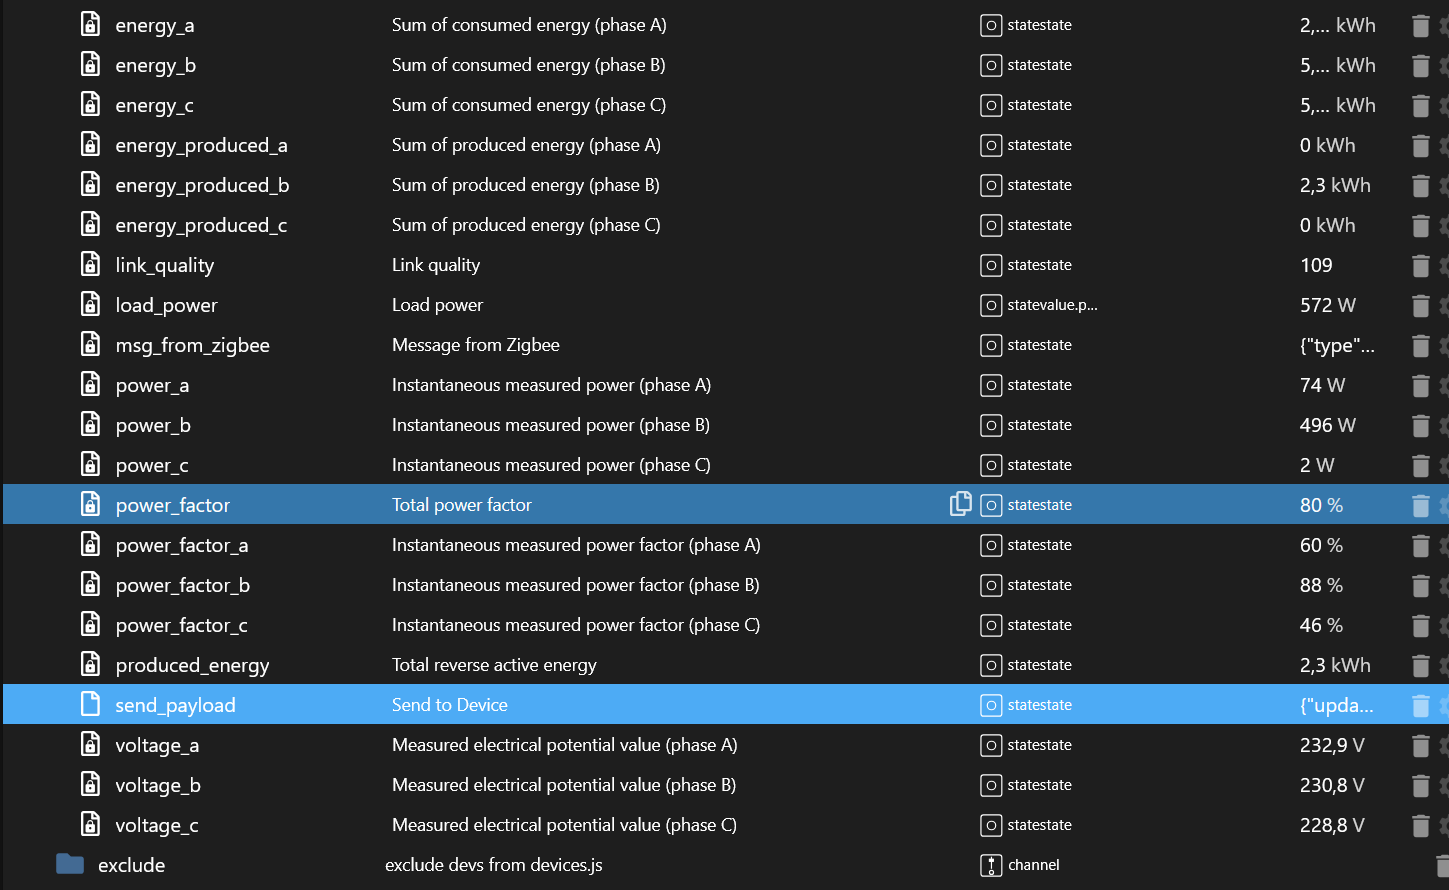Click the statevalue.p... role of load_power
The height and width of the screenshot is (890, 1449).
tap(1053, 305)
